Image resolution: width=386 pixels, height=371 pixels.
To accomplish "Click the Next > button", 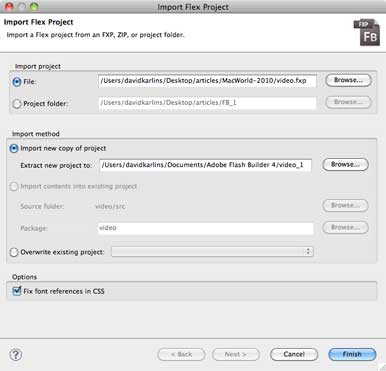I will click(x=236, y=354).
